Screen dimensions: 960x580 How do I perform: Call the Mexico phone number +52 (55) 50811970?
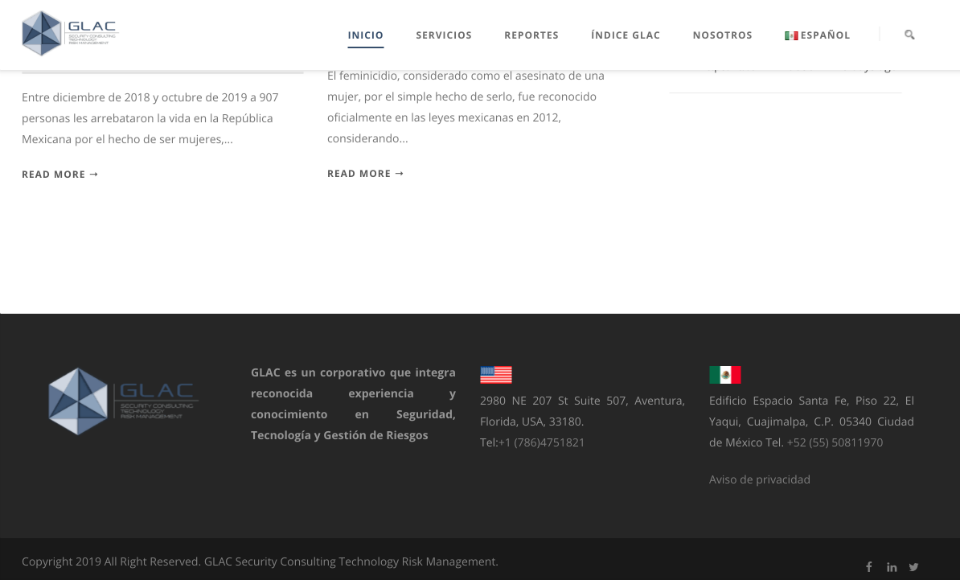834,442
